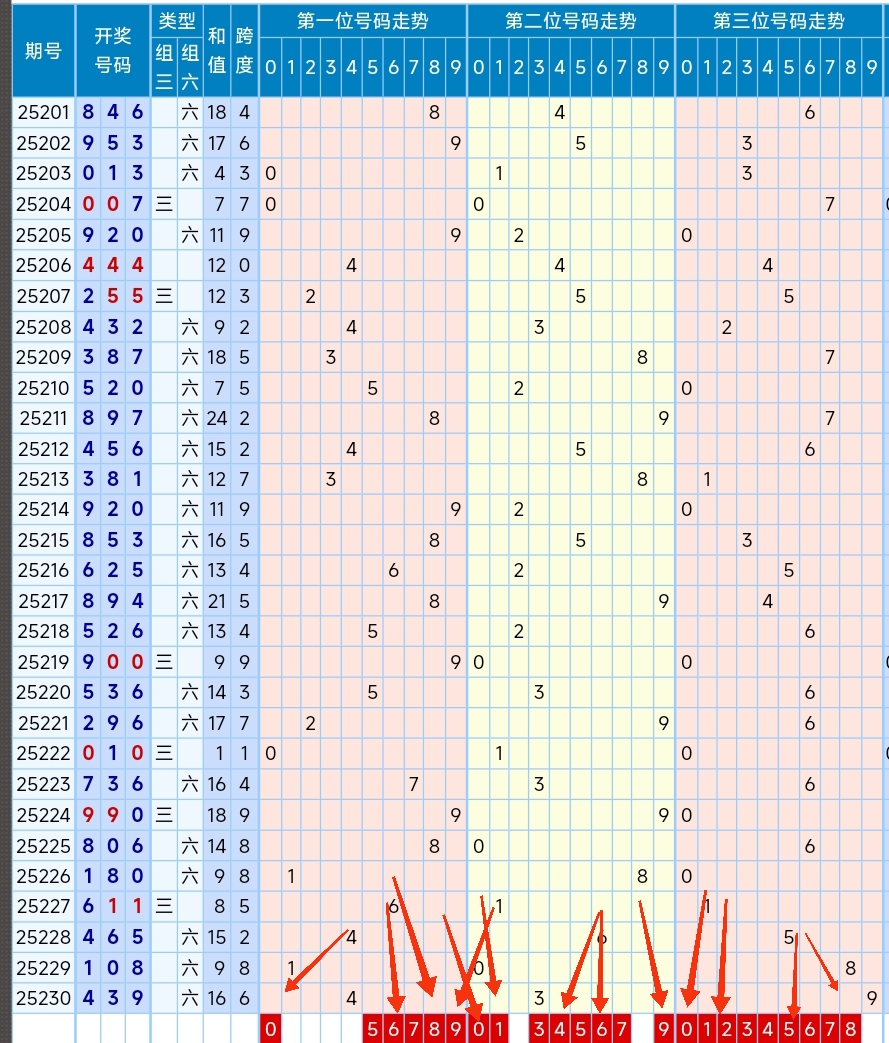
Task: Select the 第一位号码走势 header
Action: 363,21
